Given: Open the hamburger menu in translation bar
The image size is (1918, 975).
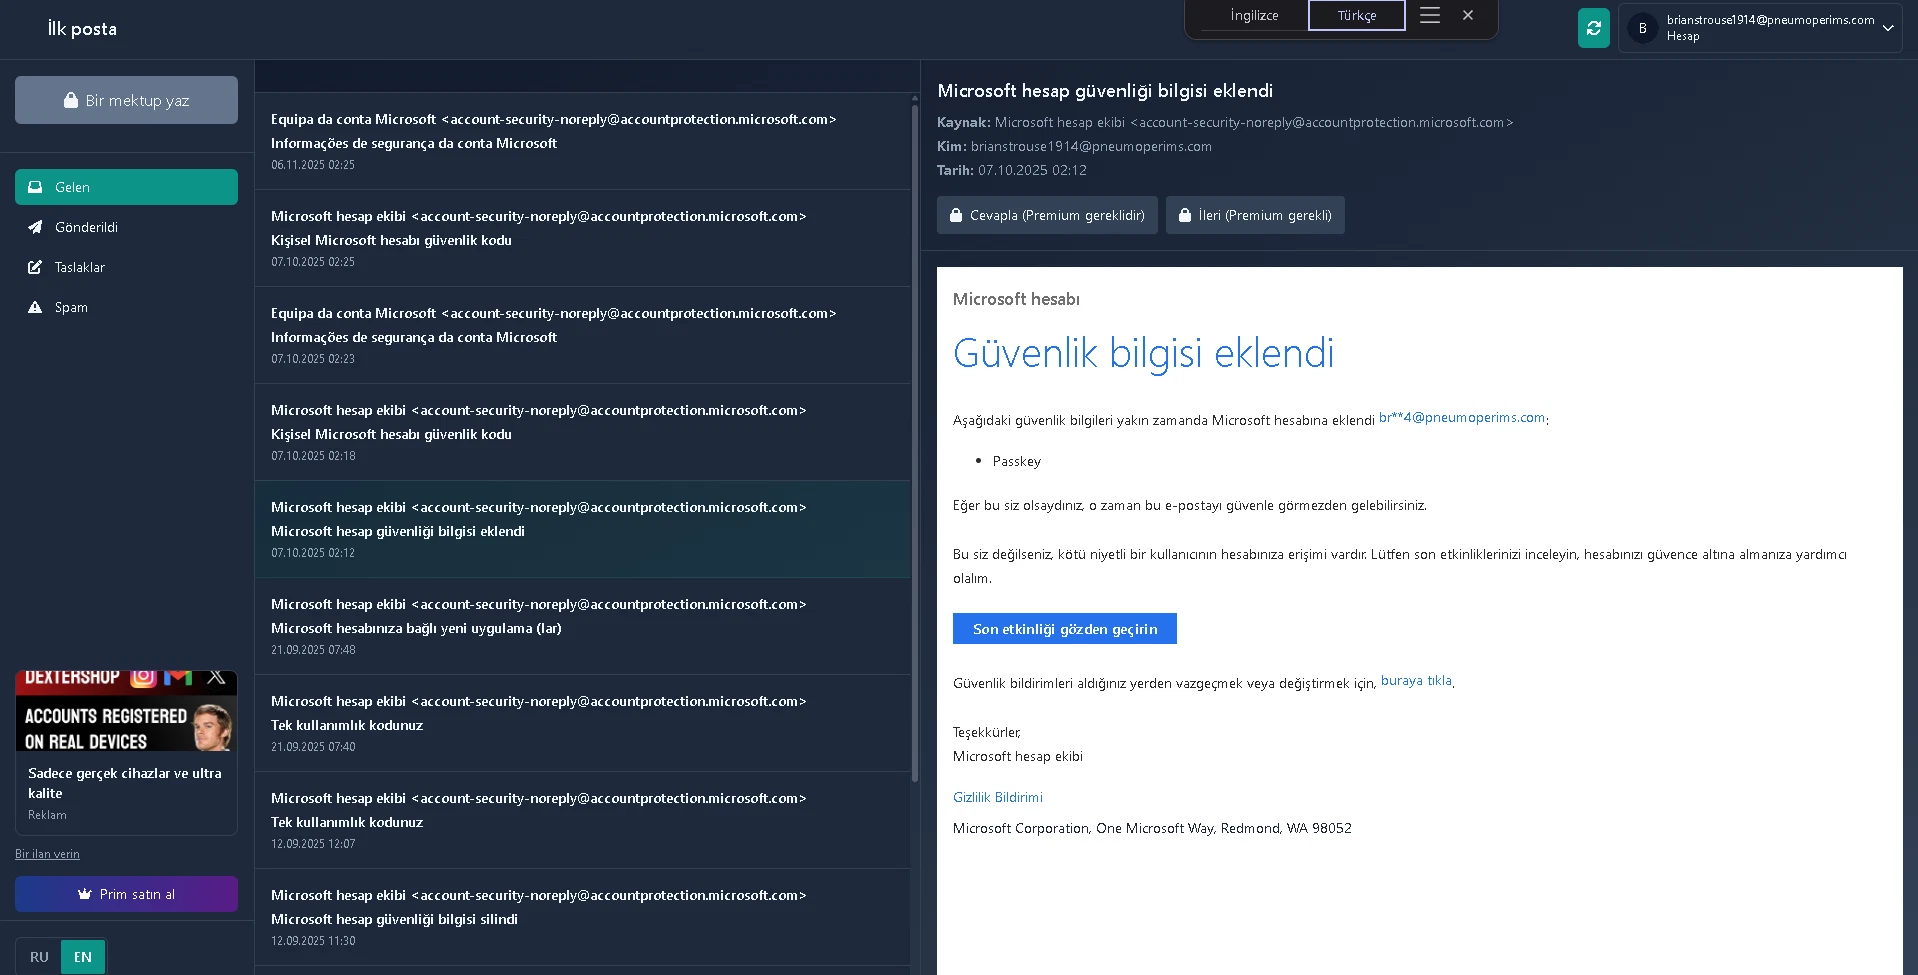Looking at the screenshot, I should [1430, 15].
